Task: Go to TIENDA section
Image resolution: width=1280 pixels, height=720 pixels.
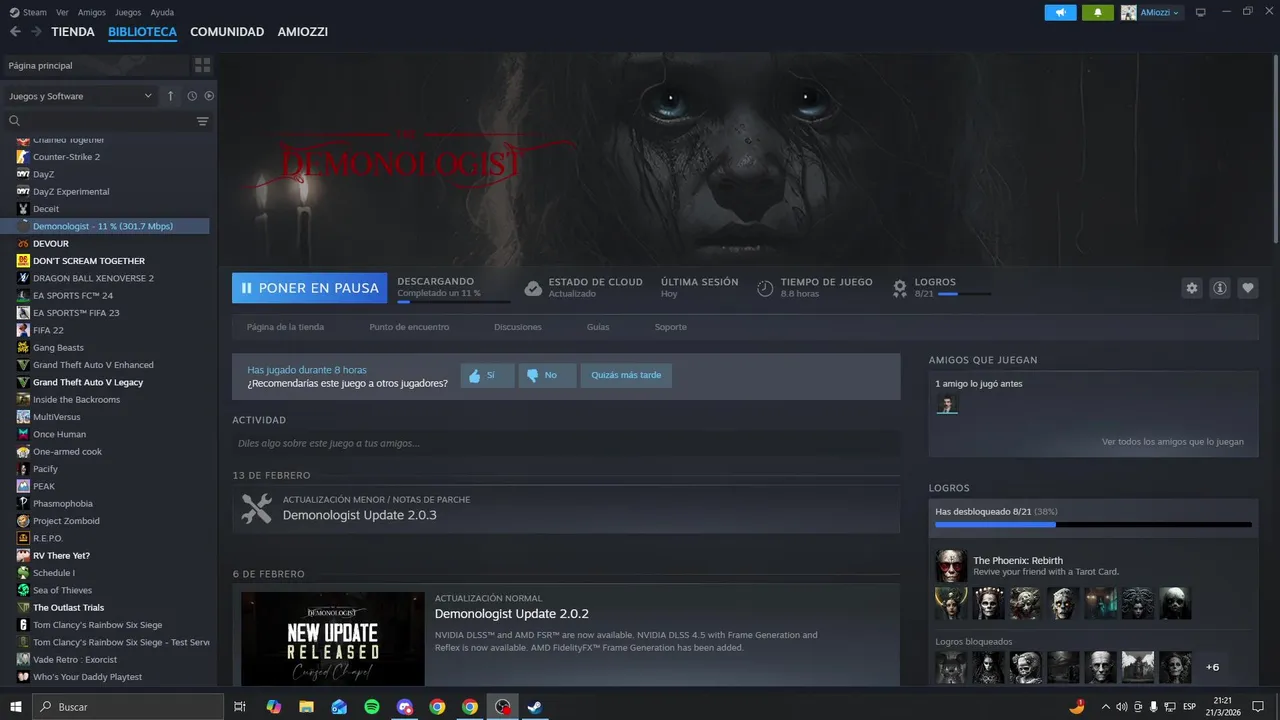Action: [73, 32]
